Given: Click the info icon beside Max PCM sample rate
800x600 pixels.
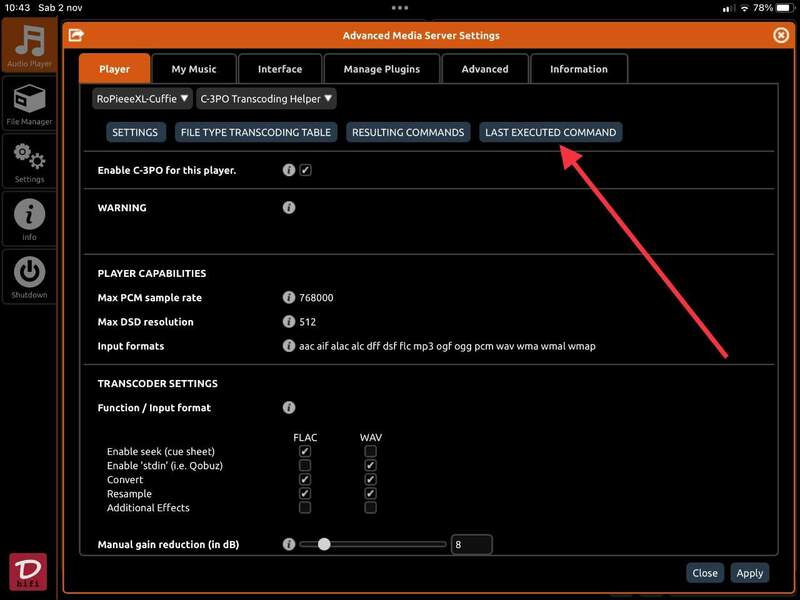Looking at the screenshot, I should tap(289, 298).
